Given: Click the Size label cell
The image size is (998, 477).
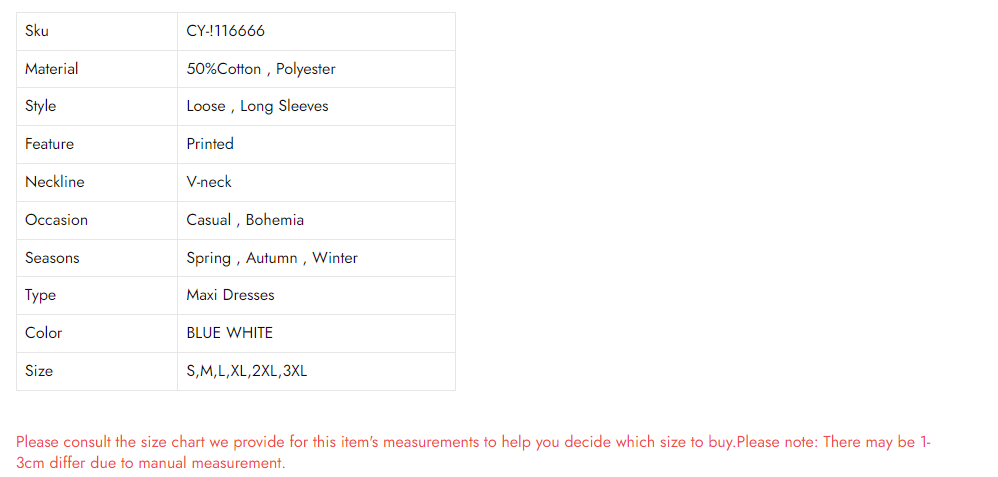Looking at the screenshot, I should point(97,371).
